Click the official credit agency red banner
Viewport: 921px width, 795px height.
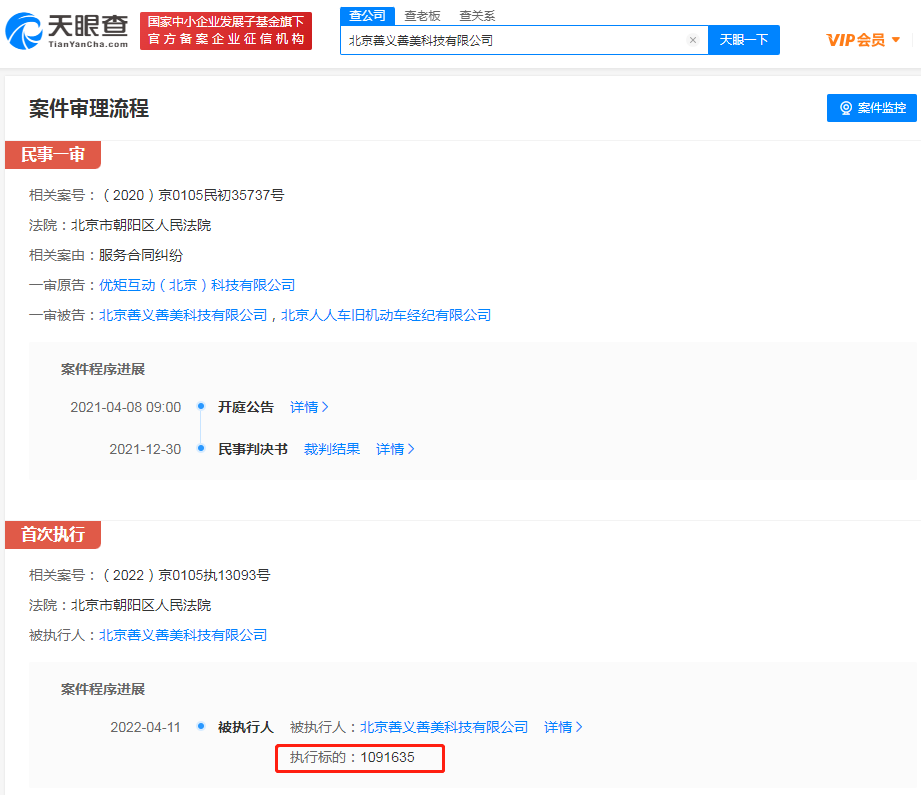click(226, 31)
